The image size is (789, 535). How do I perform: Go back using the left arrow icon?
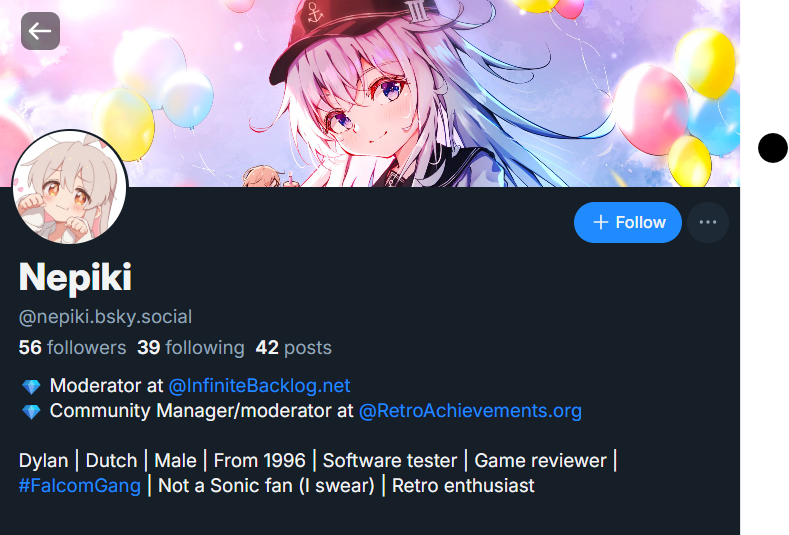pyautogui.click(x=40, y=31)
